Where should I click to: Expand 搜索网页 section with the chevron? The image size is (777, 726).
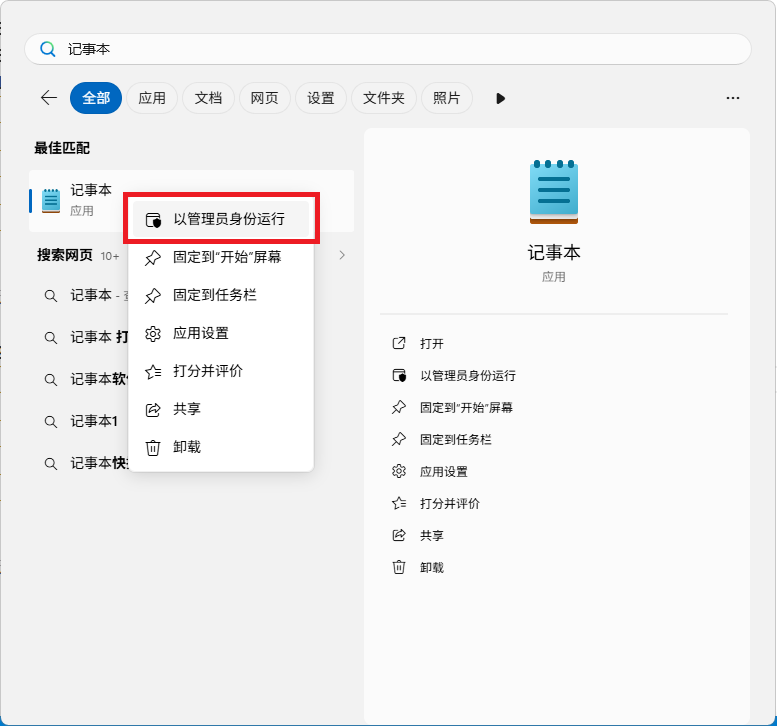[x=342, y=255]
